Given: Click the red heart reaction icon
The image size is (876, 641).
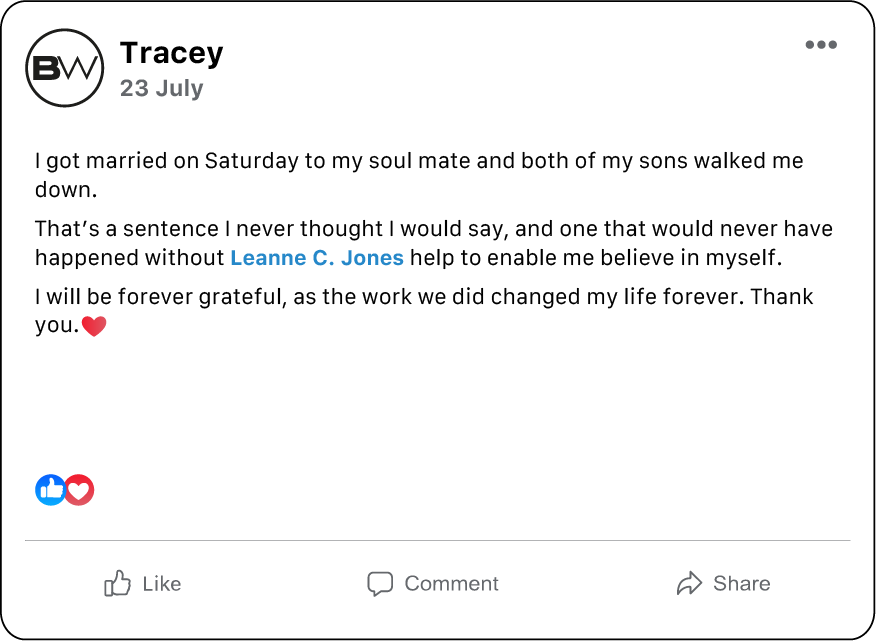Looking at the screenshot, I should point(80,489).
